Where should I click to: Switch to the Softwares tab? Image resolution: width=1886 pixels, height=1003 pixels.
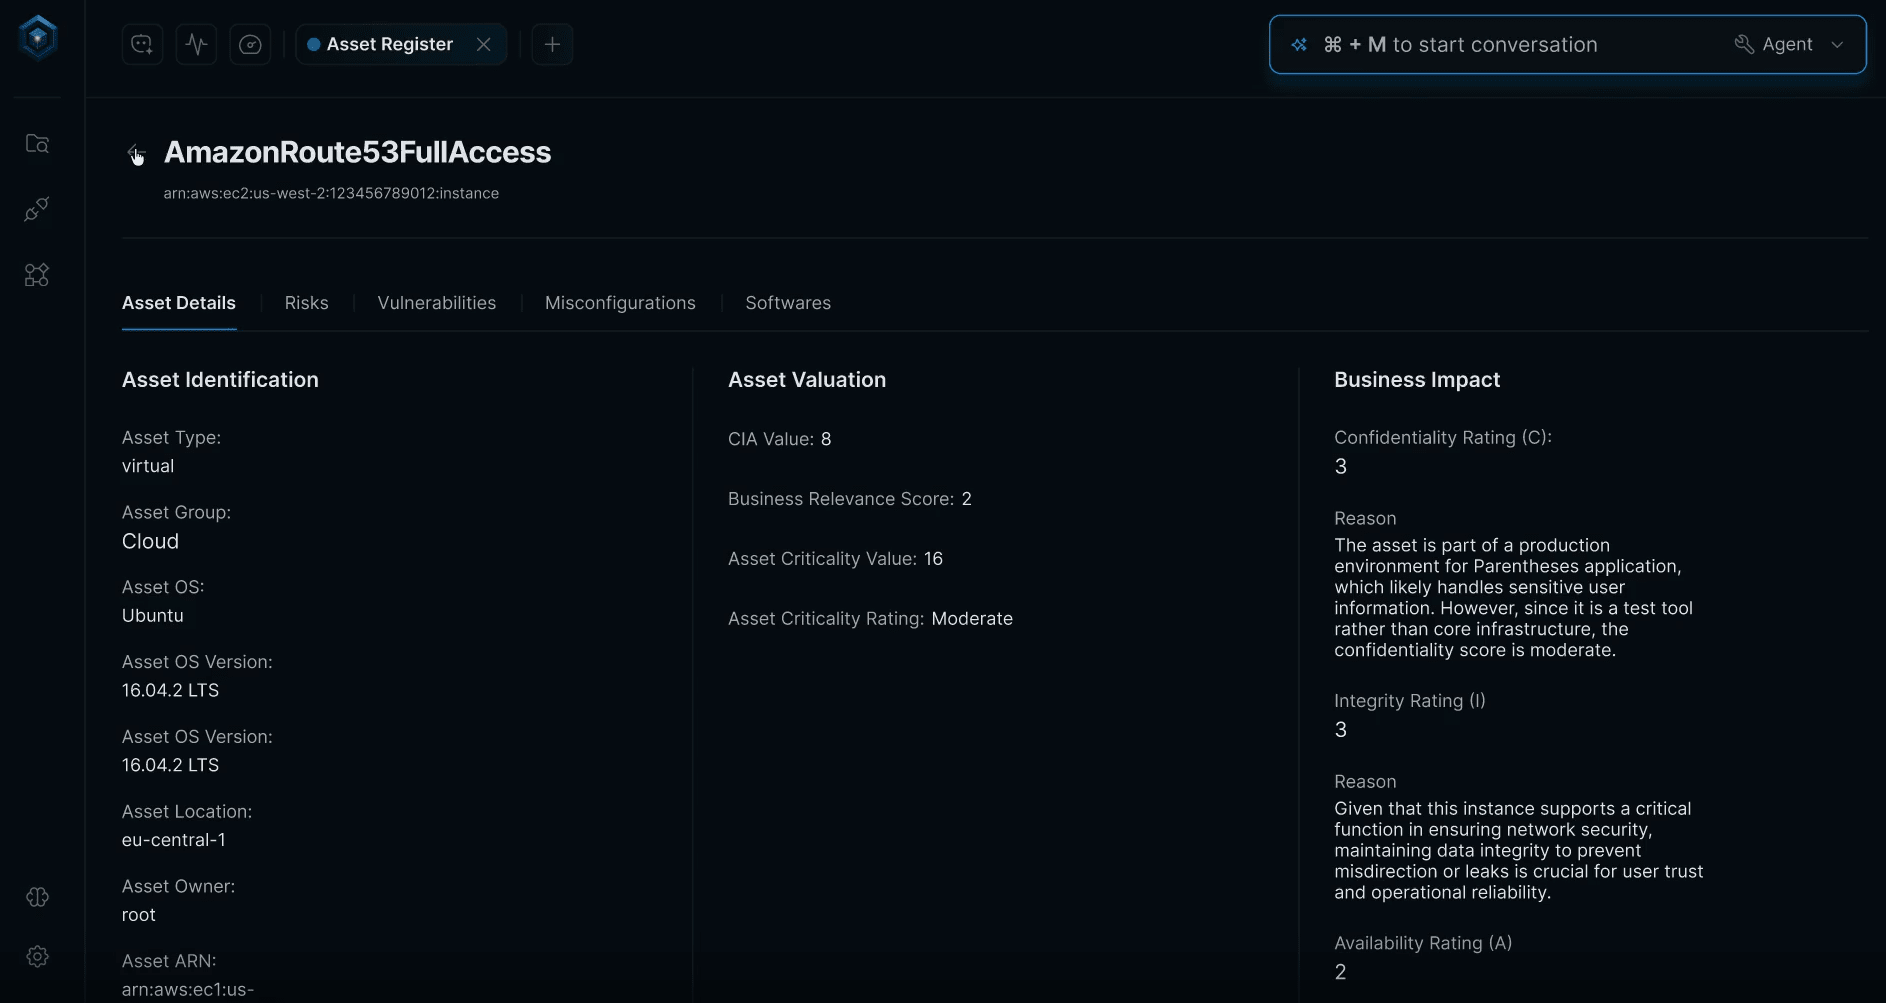[788, 303]
